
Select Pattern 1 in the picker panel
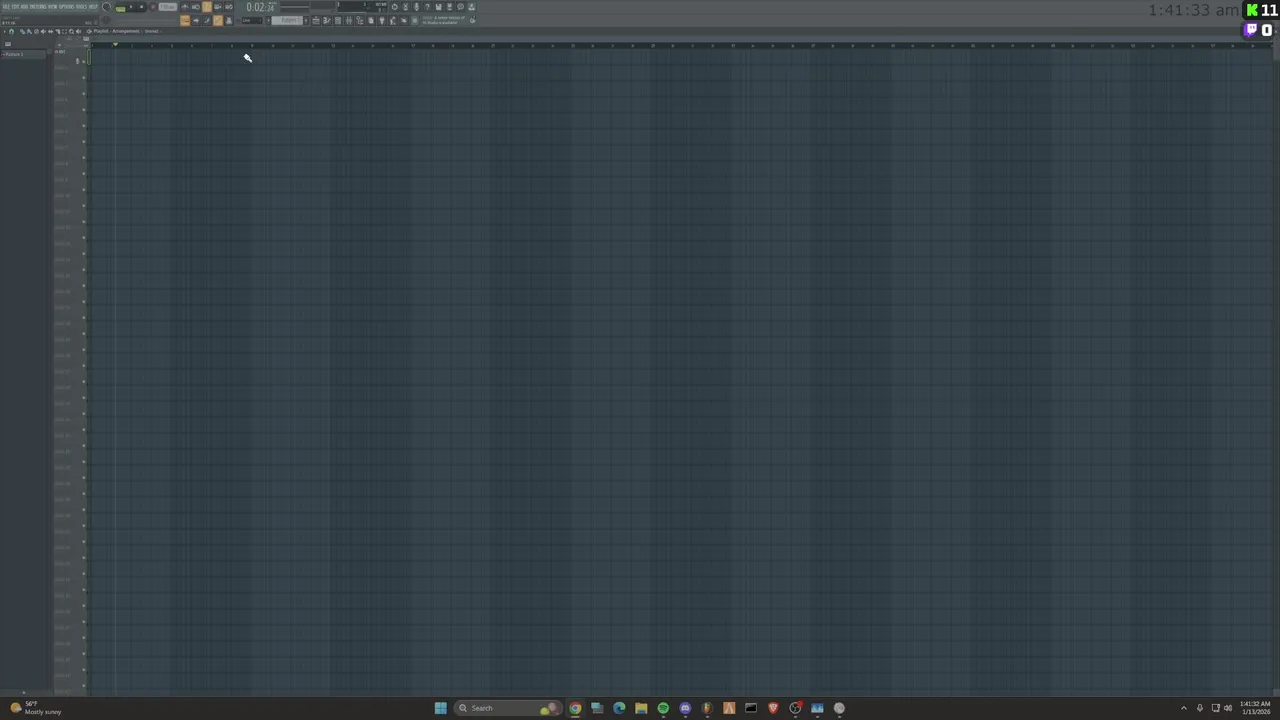pos(25,54)
